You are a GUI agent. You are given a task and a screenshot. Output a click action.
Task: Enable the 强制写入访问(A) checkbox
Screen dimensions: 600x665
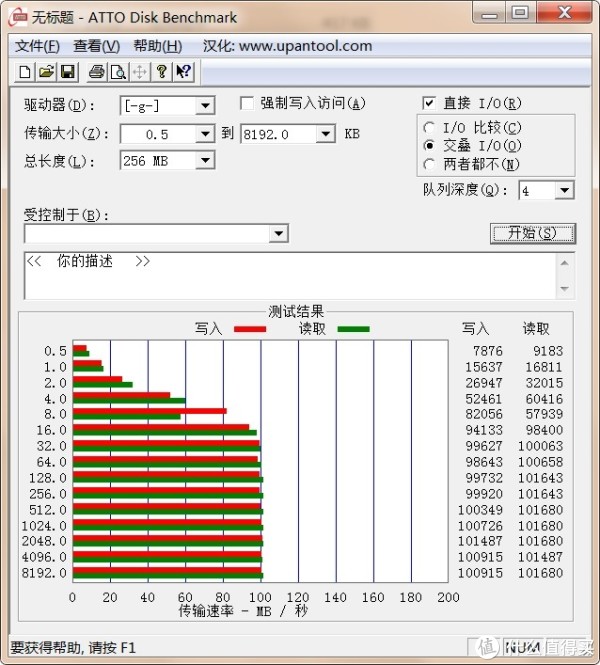pyautogui.click(x=247, y=103)
